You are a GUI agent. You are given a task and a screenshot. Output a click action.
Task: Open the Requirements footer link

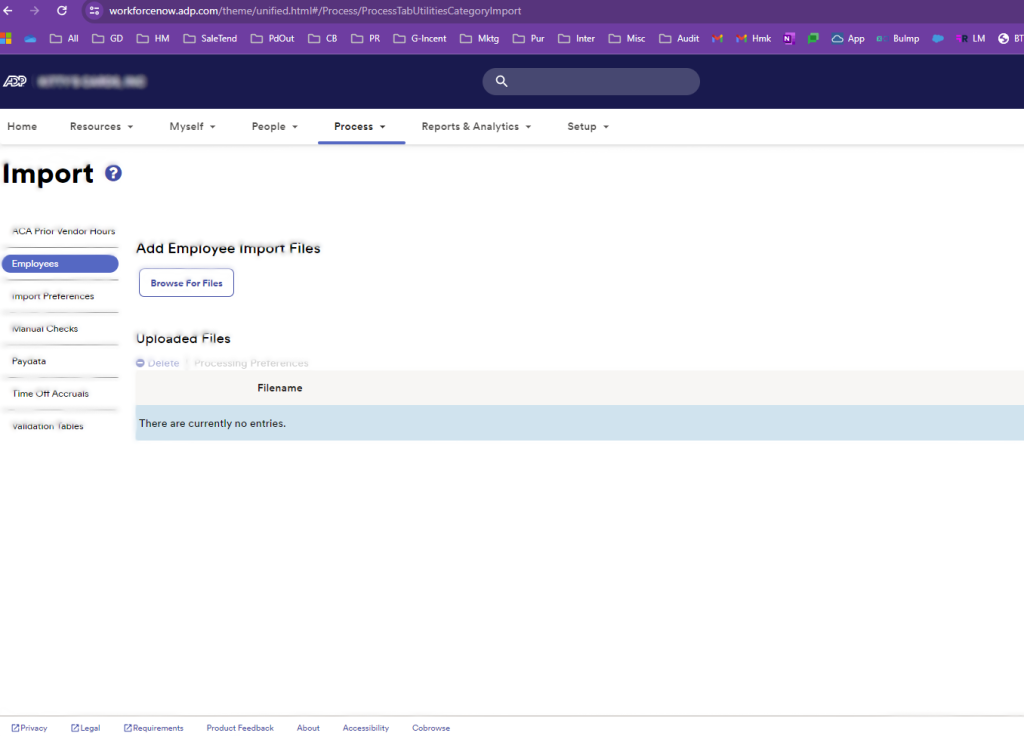tap(153, 728)
